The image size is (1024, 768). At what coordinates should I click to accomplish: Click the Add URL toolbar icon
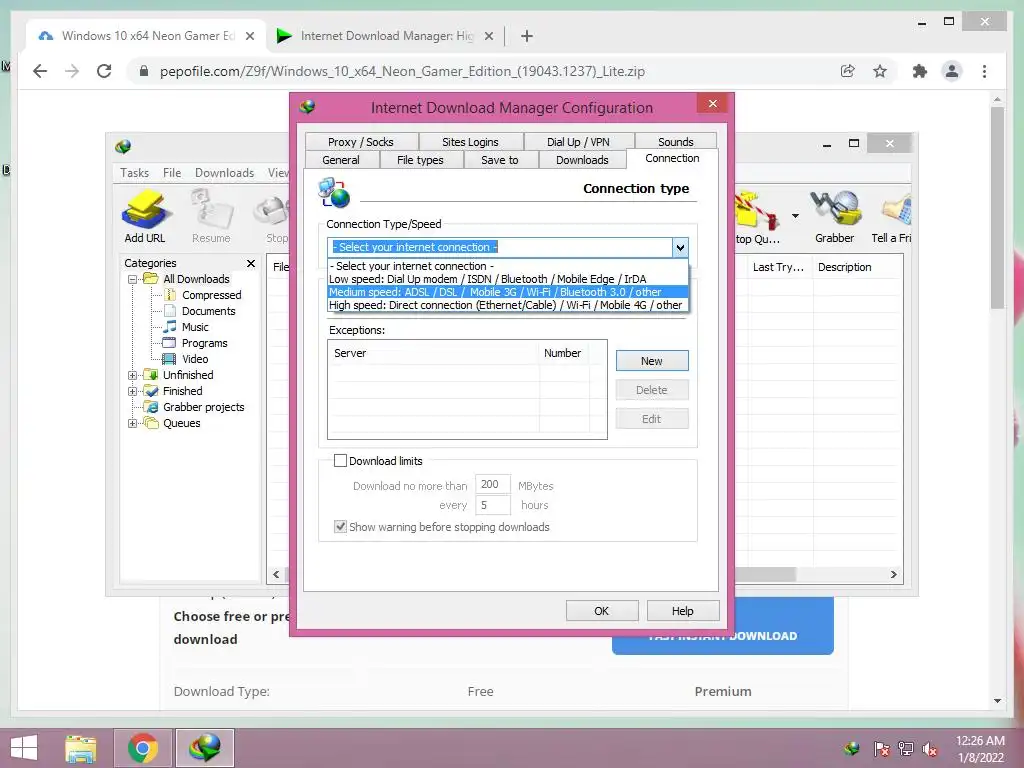coord(145,217)
